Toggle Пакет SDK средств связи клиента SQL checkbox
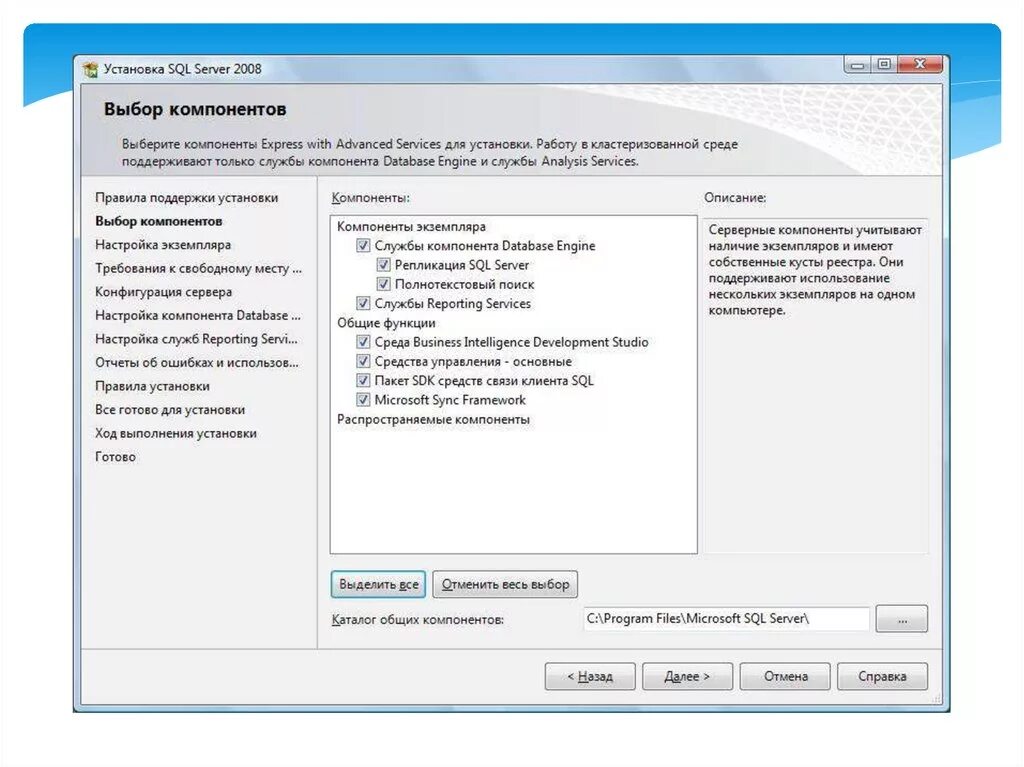 [363, 380]
